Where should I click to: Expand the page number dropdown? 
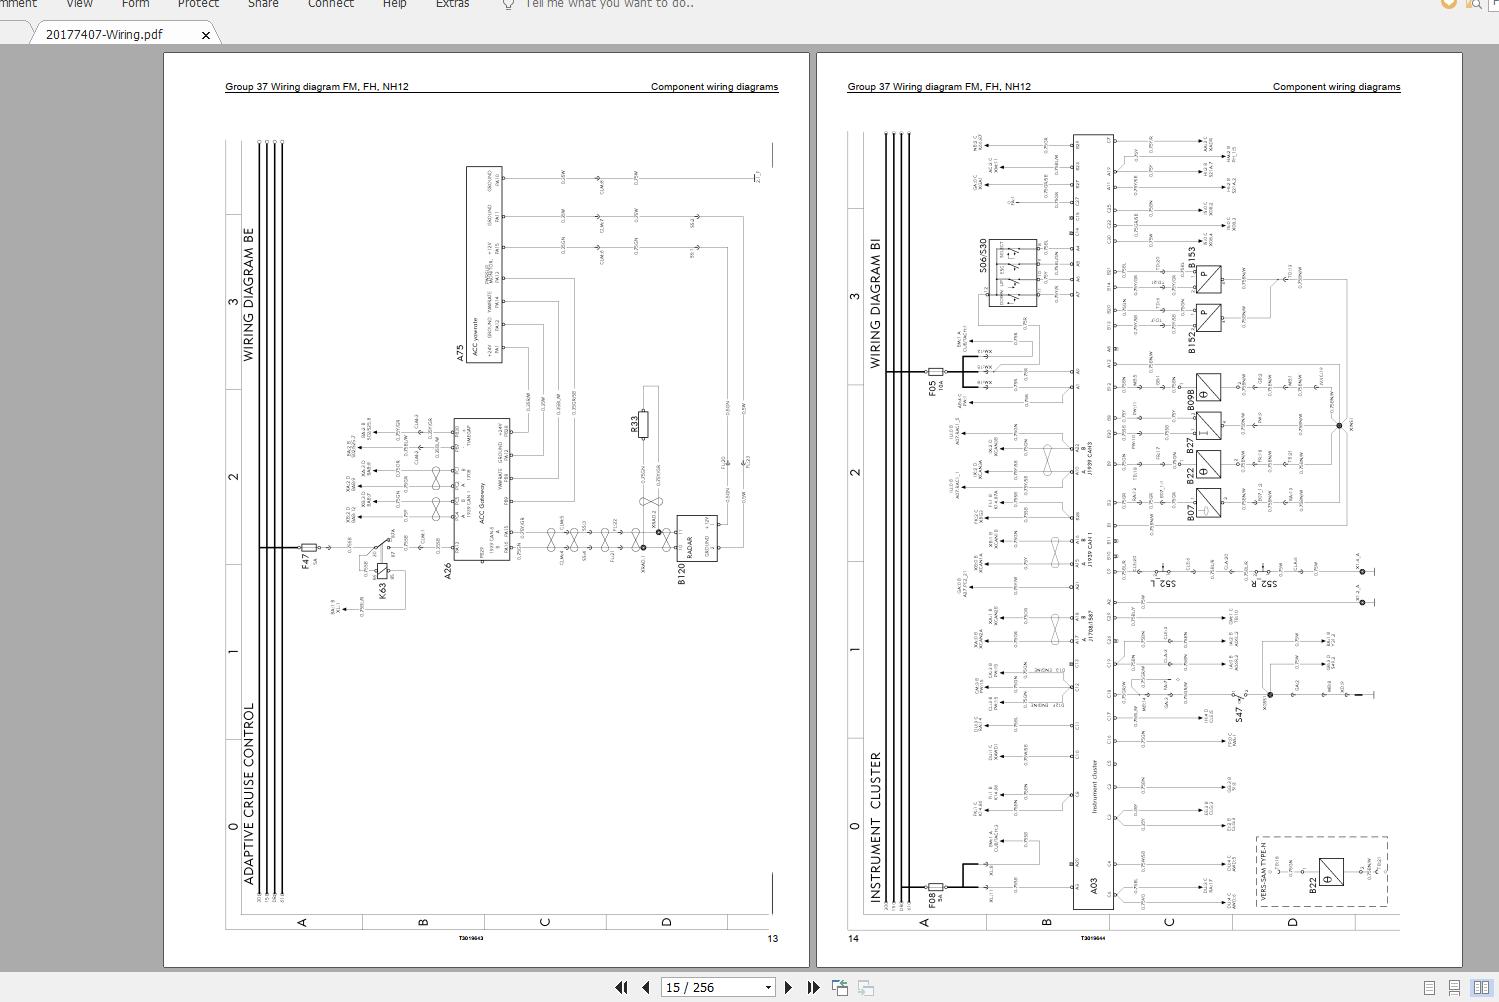coord(768,987)
